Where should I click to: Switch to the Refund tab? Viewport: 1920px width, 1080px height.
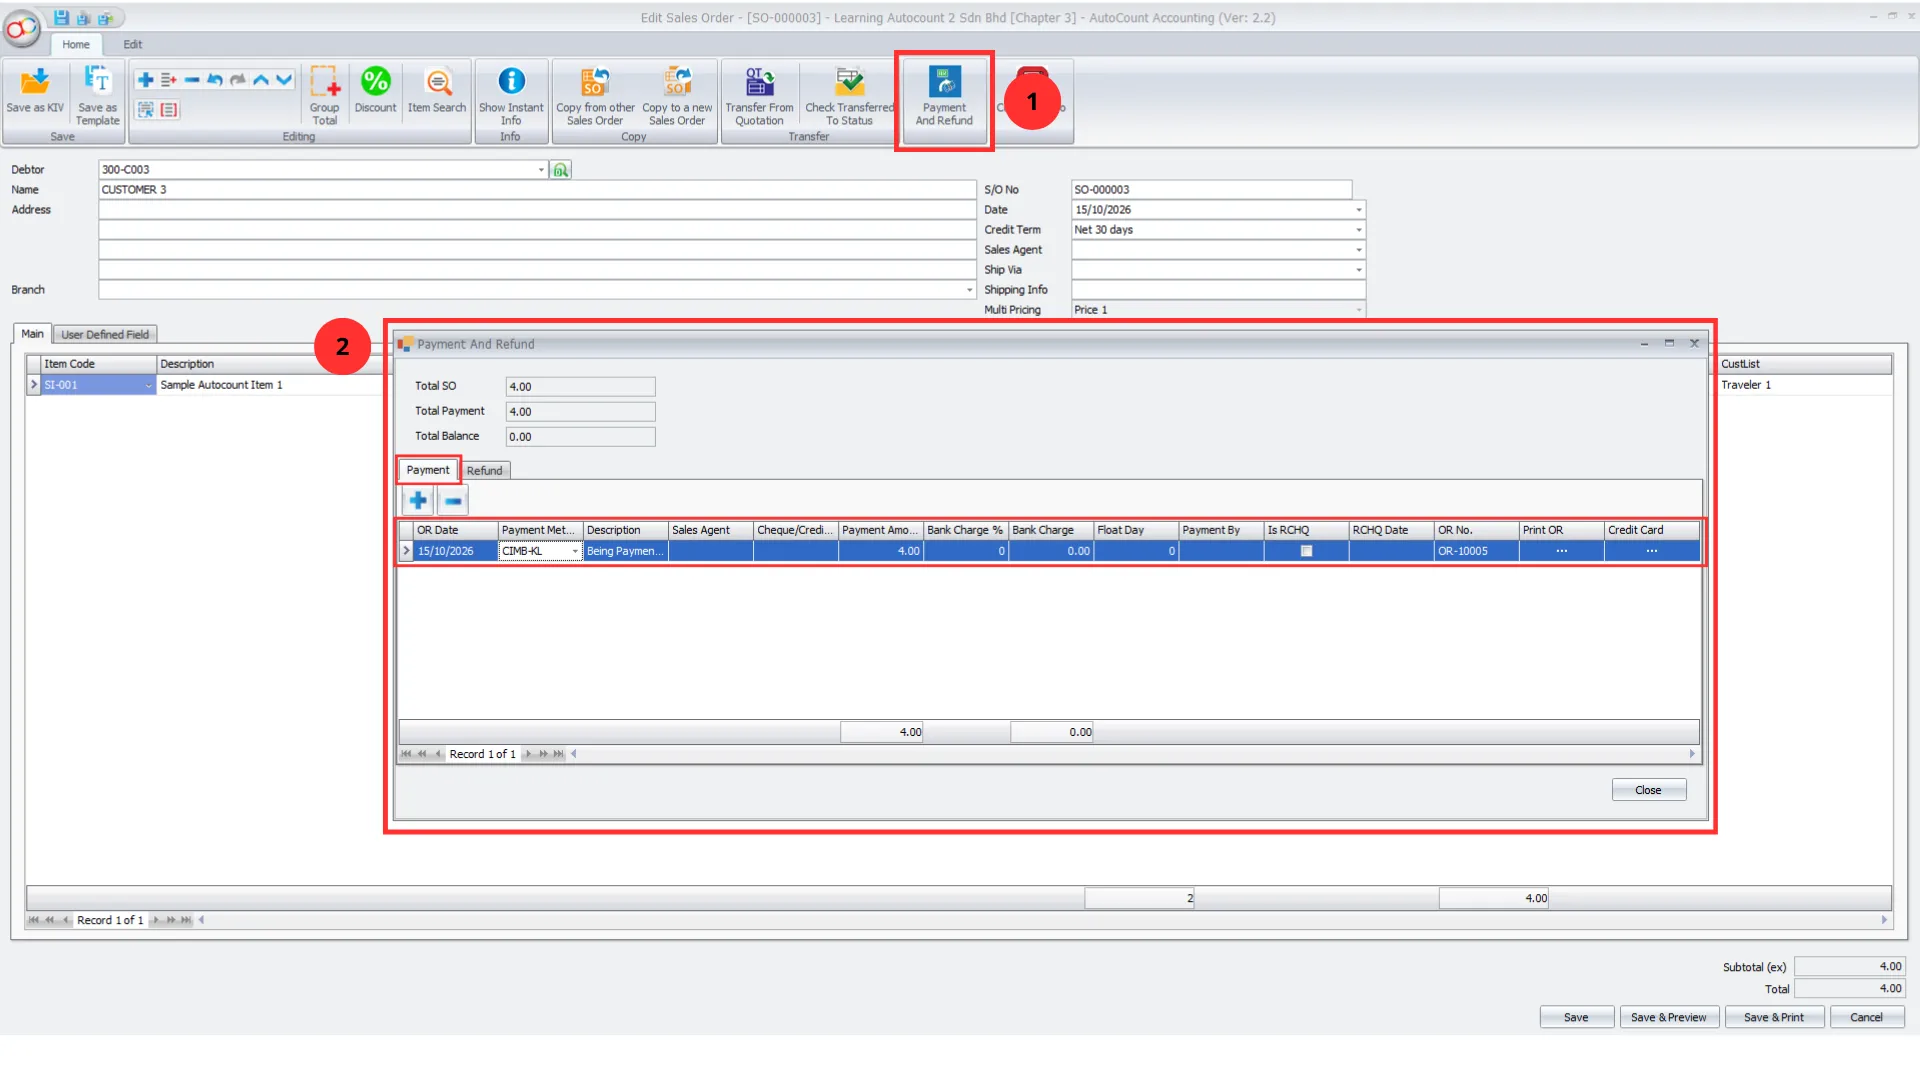pyautogui.click(x=485, y=471)
